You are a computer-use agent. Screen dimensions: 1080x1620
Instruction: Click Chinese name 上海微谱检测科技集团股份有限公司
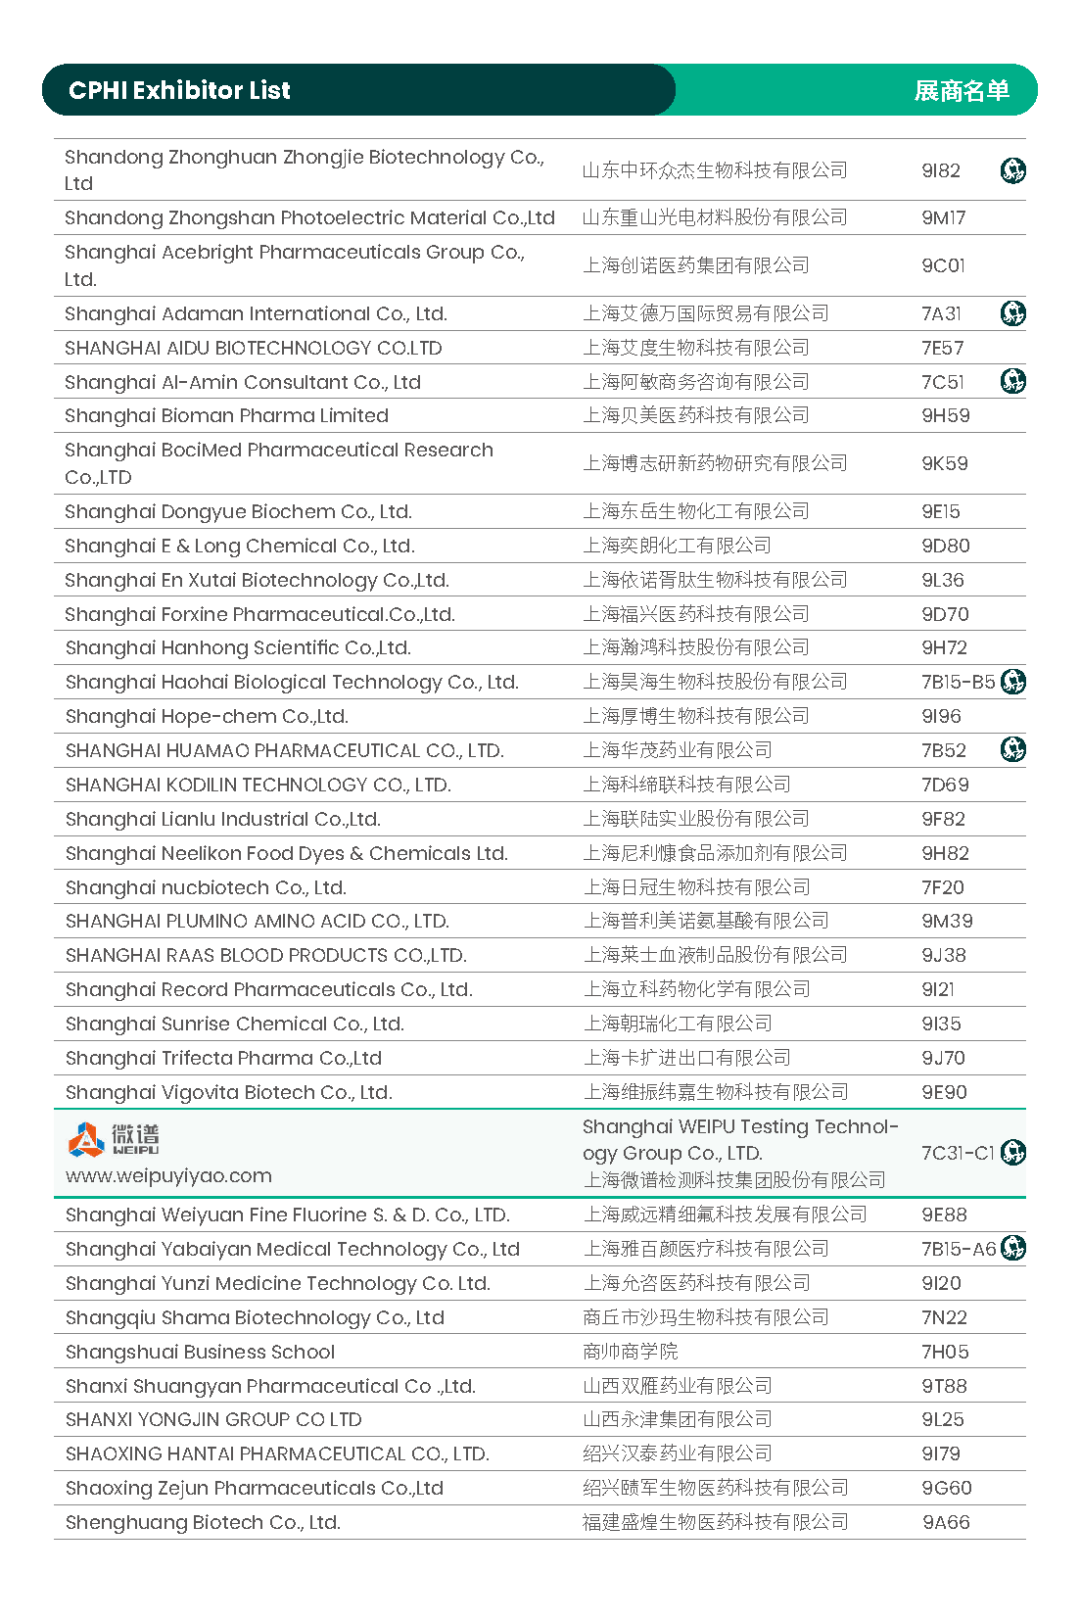[734, 1180]
